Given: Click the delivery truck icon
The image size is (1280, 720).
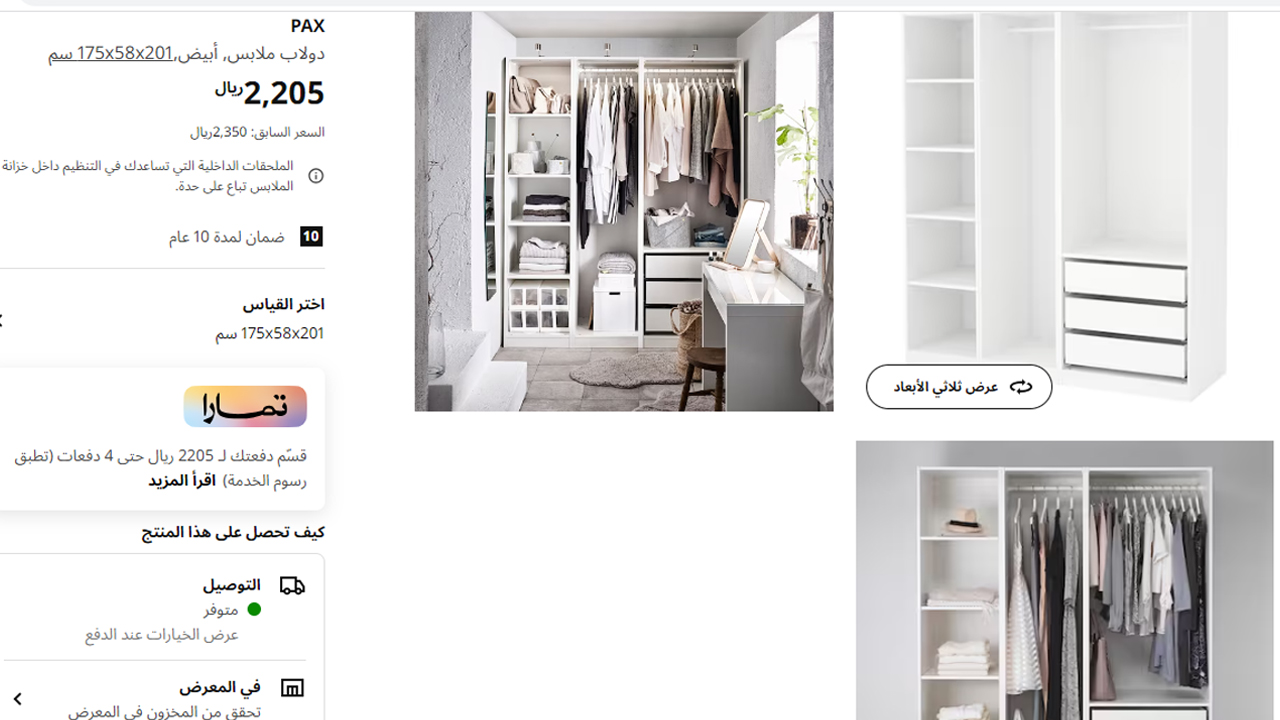Looking at the screenshot, I should (x=292, y=585).
